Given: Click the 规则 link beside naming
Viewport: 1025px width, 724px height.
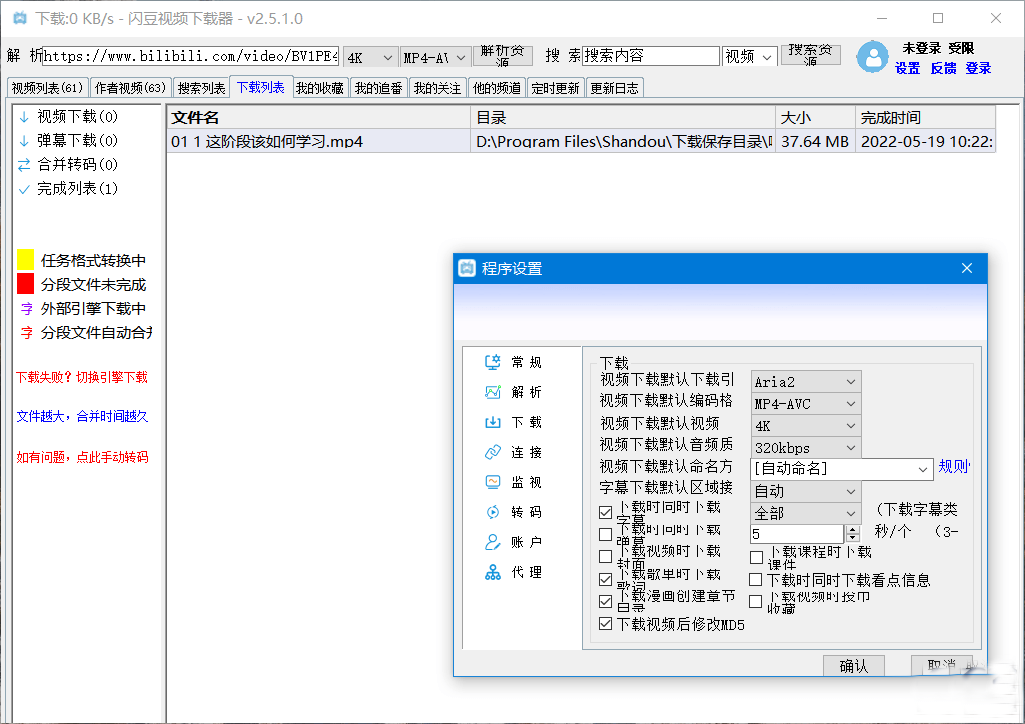Looking at the screenshot, I should click(953, 467).
